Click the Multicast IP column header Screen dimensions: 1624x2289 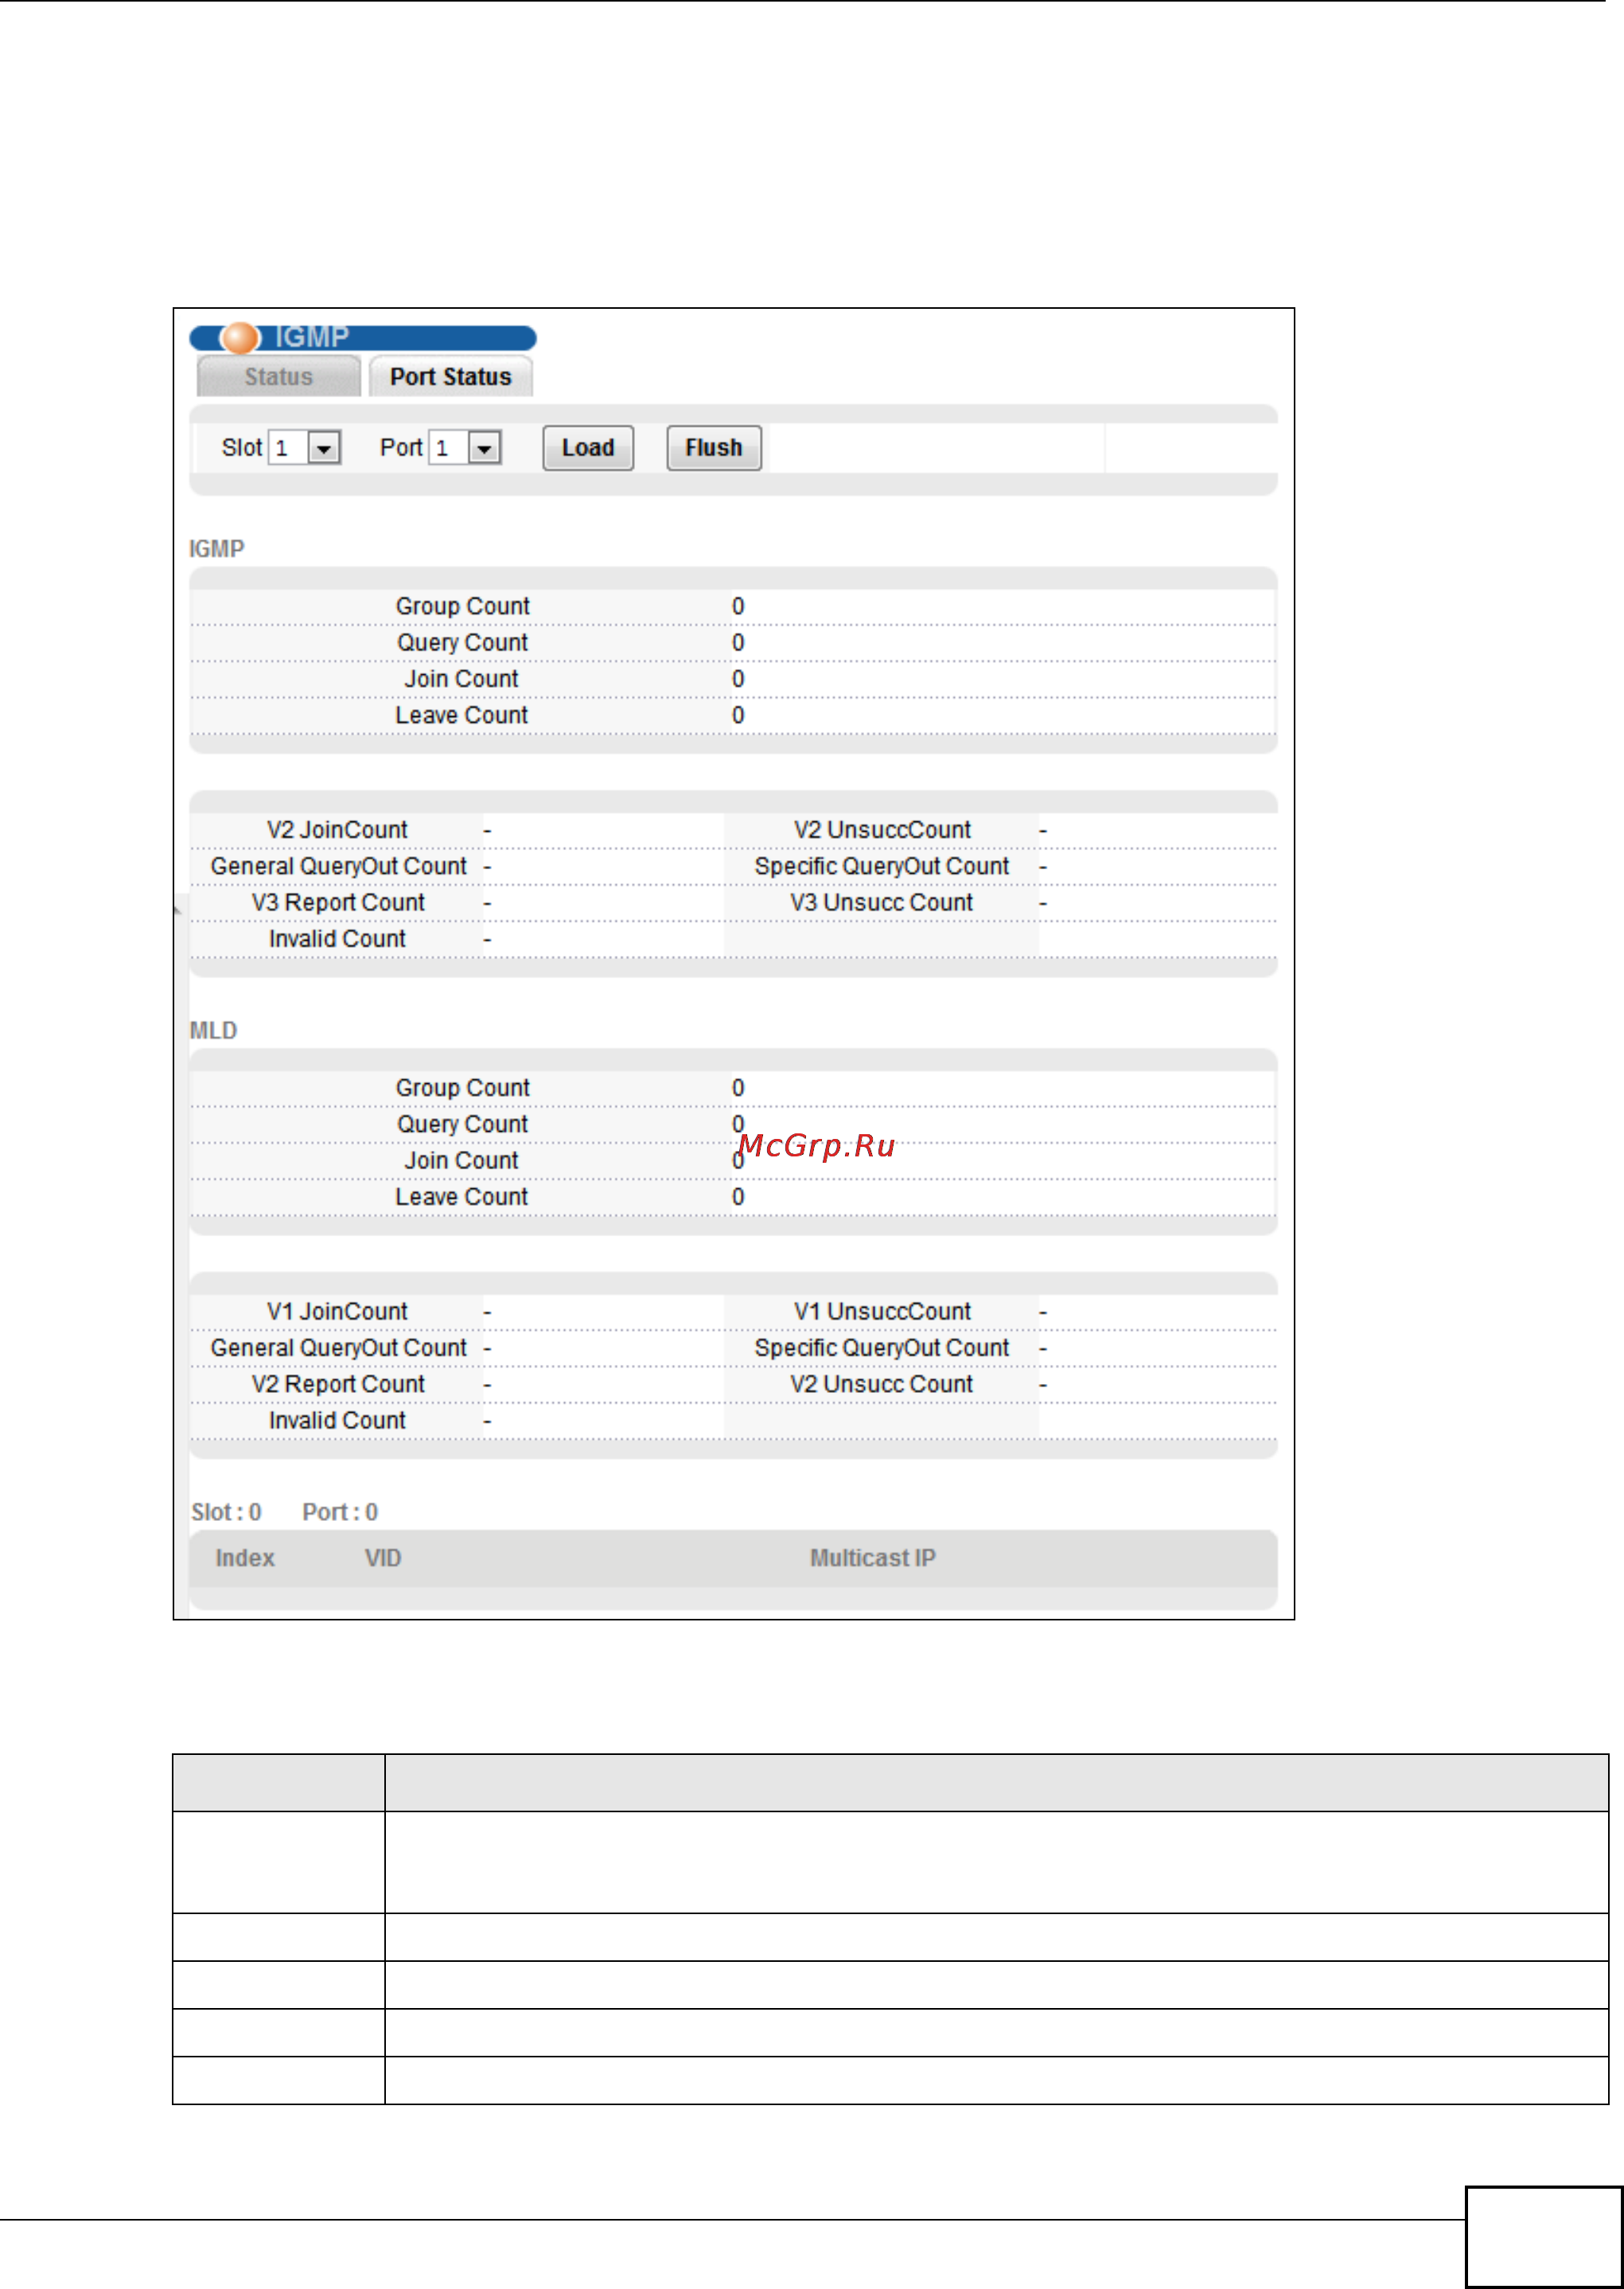click(x=872, y=1558)
